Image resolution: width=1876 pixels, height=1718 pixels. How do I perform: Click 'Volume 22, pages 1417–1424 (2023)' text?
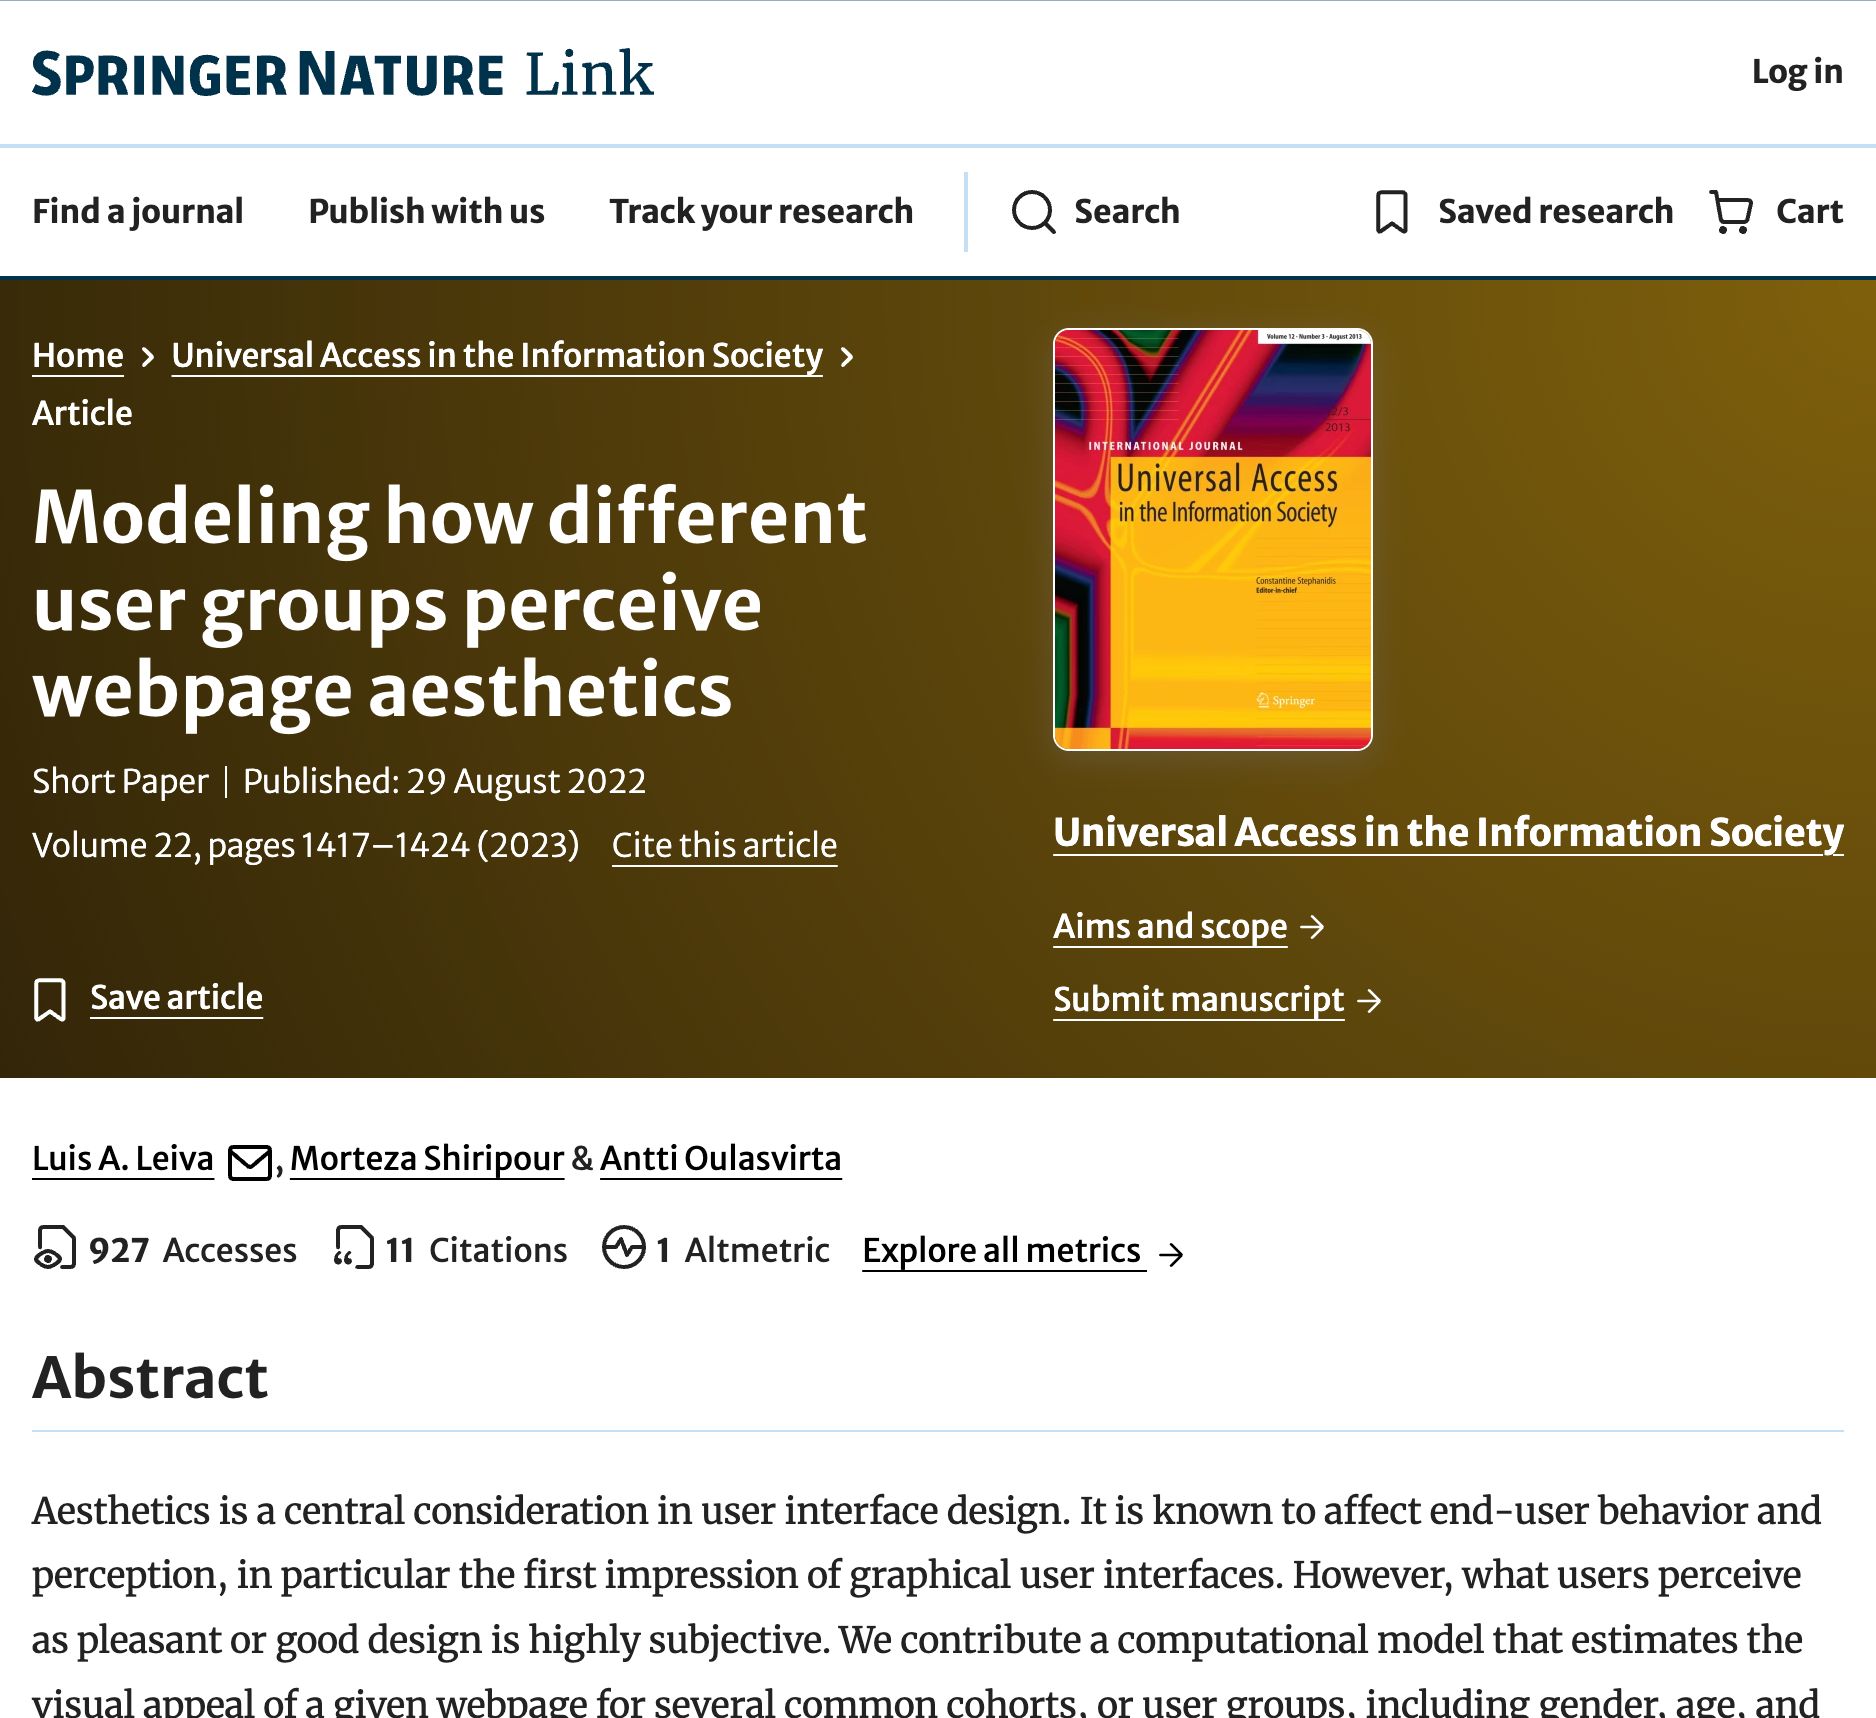point(306,845)
